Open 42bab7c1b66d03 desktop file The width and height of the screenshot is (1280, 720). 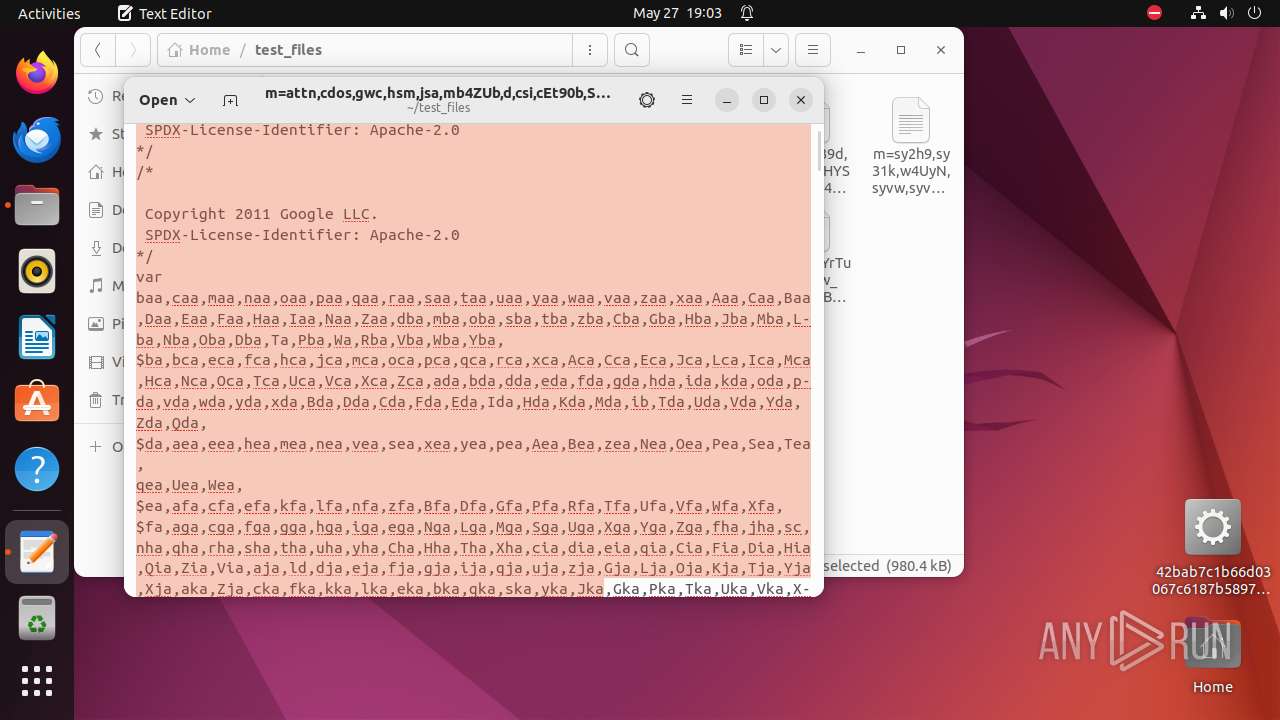1212,548
